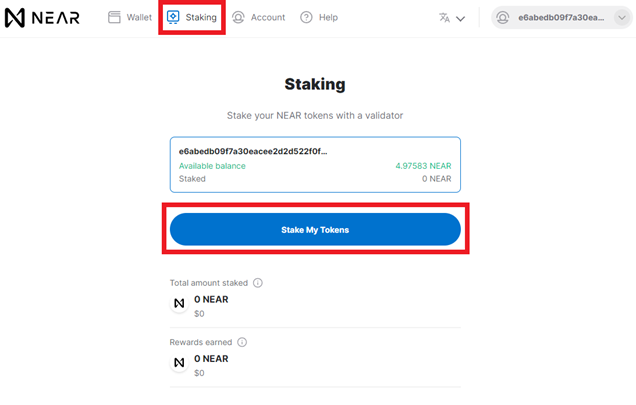Go to the Account tab
The image size is (636, 405).
pos(258,17)
